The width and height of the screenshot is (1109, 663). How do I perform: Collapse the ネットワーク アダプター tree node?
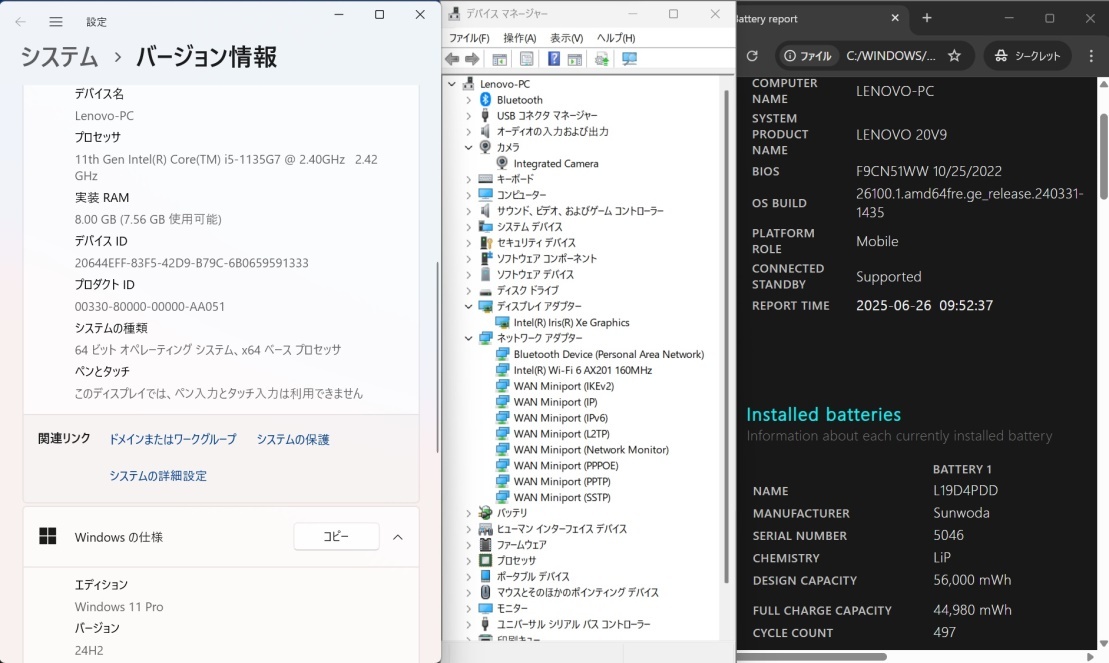[x=468, y=338]
